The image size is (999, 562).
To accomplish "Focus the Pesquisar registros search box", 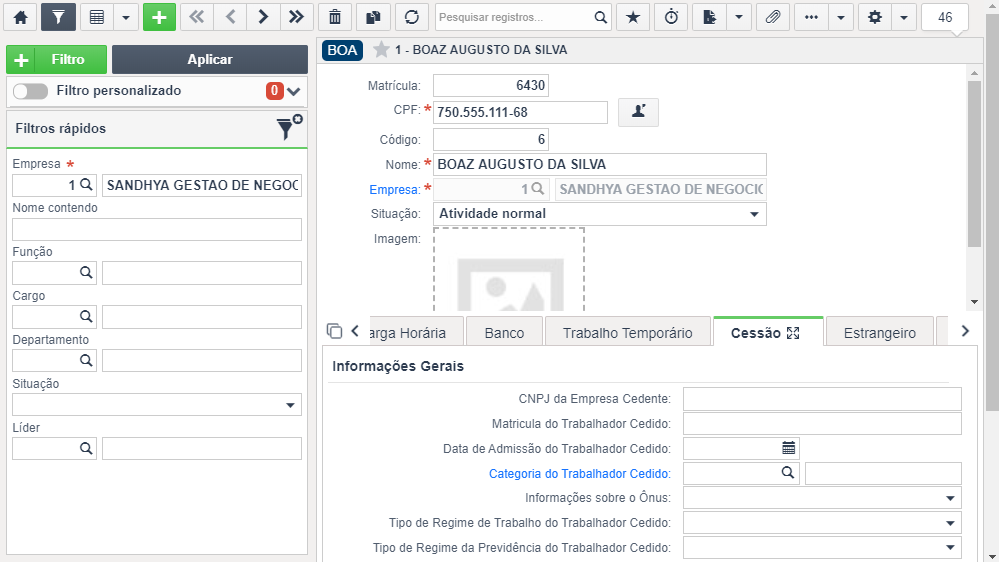I will [514, 17].
